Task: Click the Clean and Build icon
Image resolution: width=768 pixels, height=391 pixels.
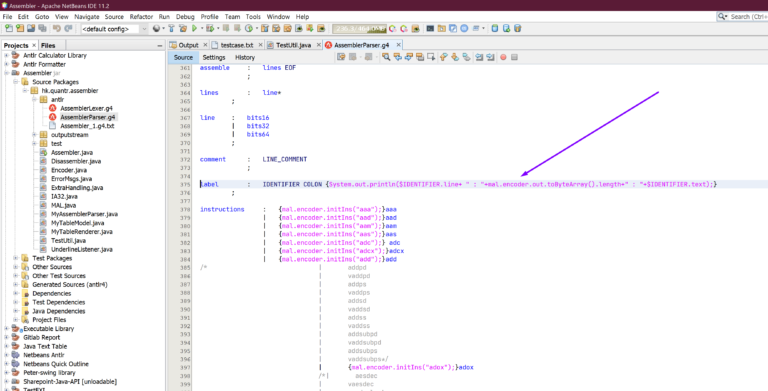Action: (x=183, y=28)
